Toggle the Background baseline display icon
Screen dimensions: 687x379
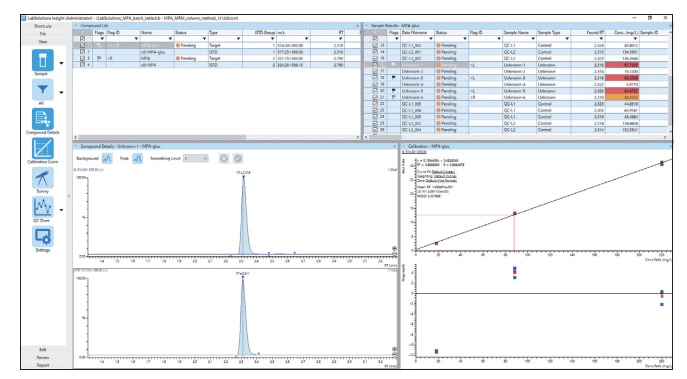pyautogui.click(x=107, y=158)
